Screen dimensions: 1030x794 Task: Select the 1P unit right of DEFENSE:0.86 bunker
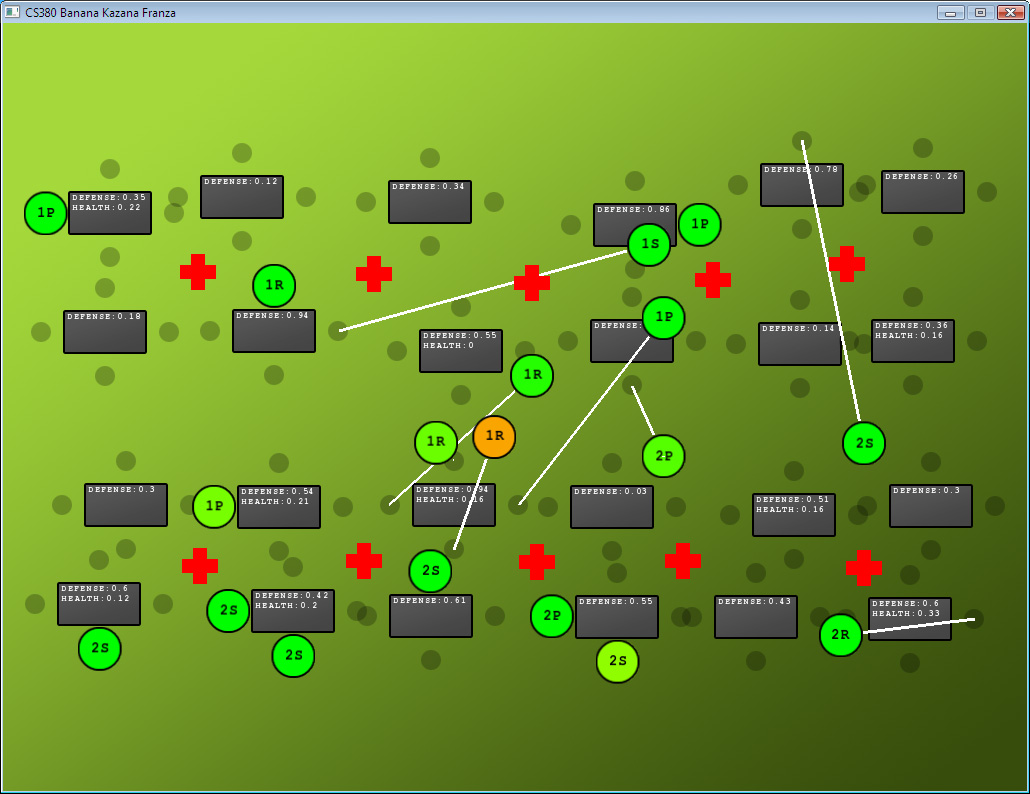(700, 225)
